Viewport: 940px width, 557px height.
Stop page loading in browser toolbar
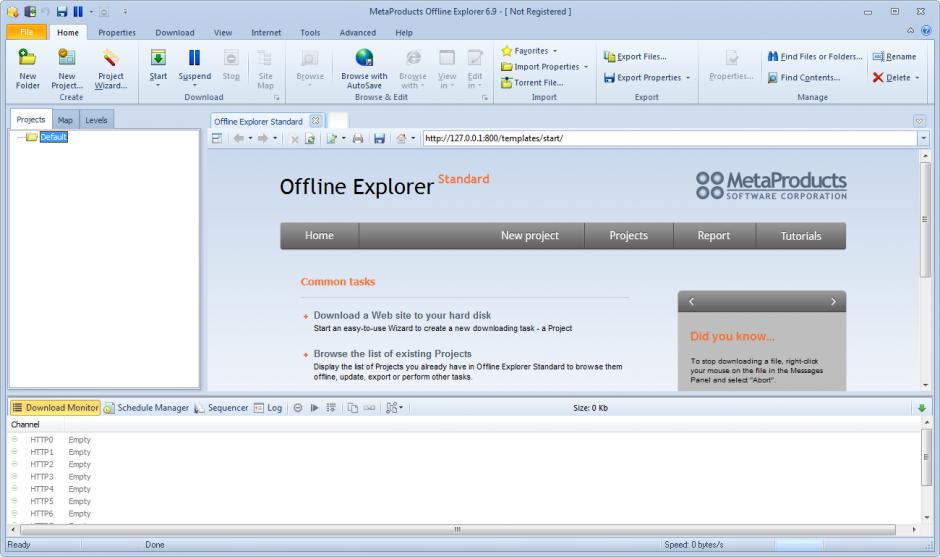pos(294,139)
